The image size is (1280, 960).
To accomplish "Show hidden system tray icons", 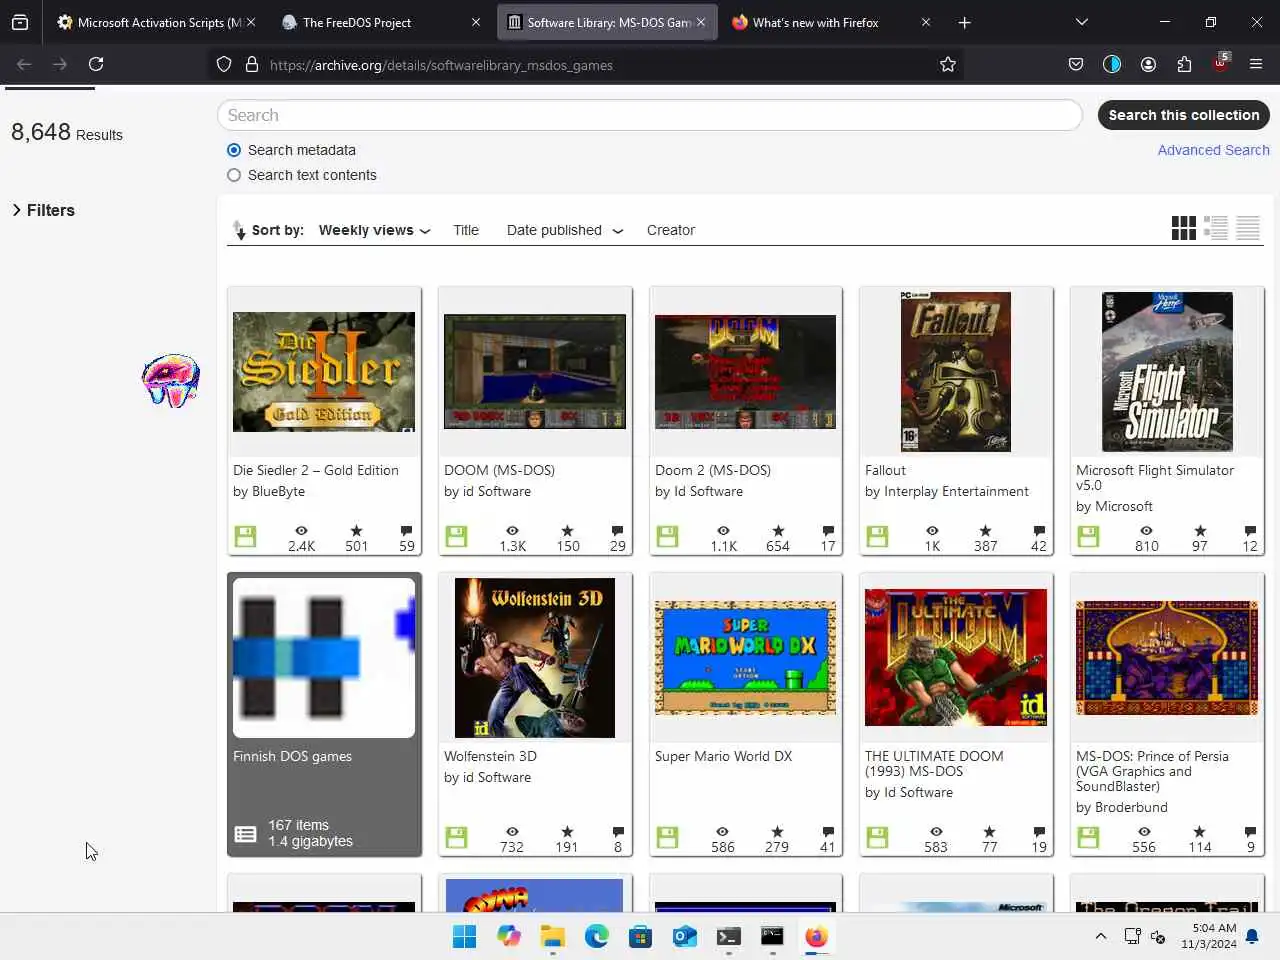I will [x=1101, y=937].
